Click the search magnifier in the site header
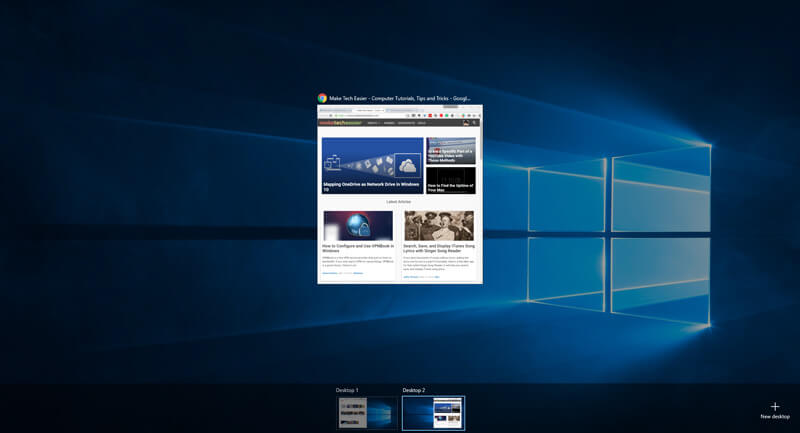Viewport: 800px width, 433px height. click(474, 123)
